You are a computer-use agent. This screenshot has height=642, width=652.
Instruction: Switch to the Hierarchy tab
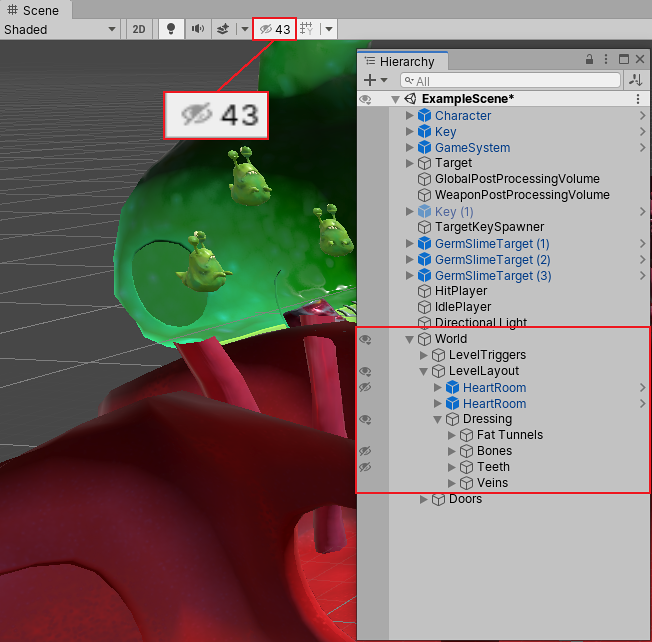click(x=400, y=62)
